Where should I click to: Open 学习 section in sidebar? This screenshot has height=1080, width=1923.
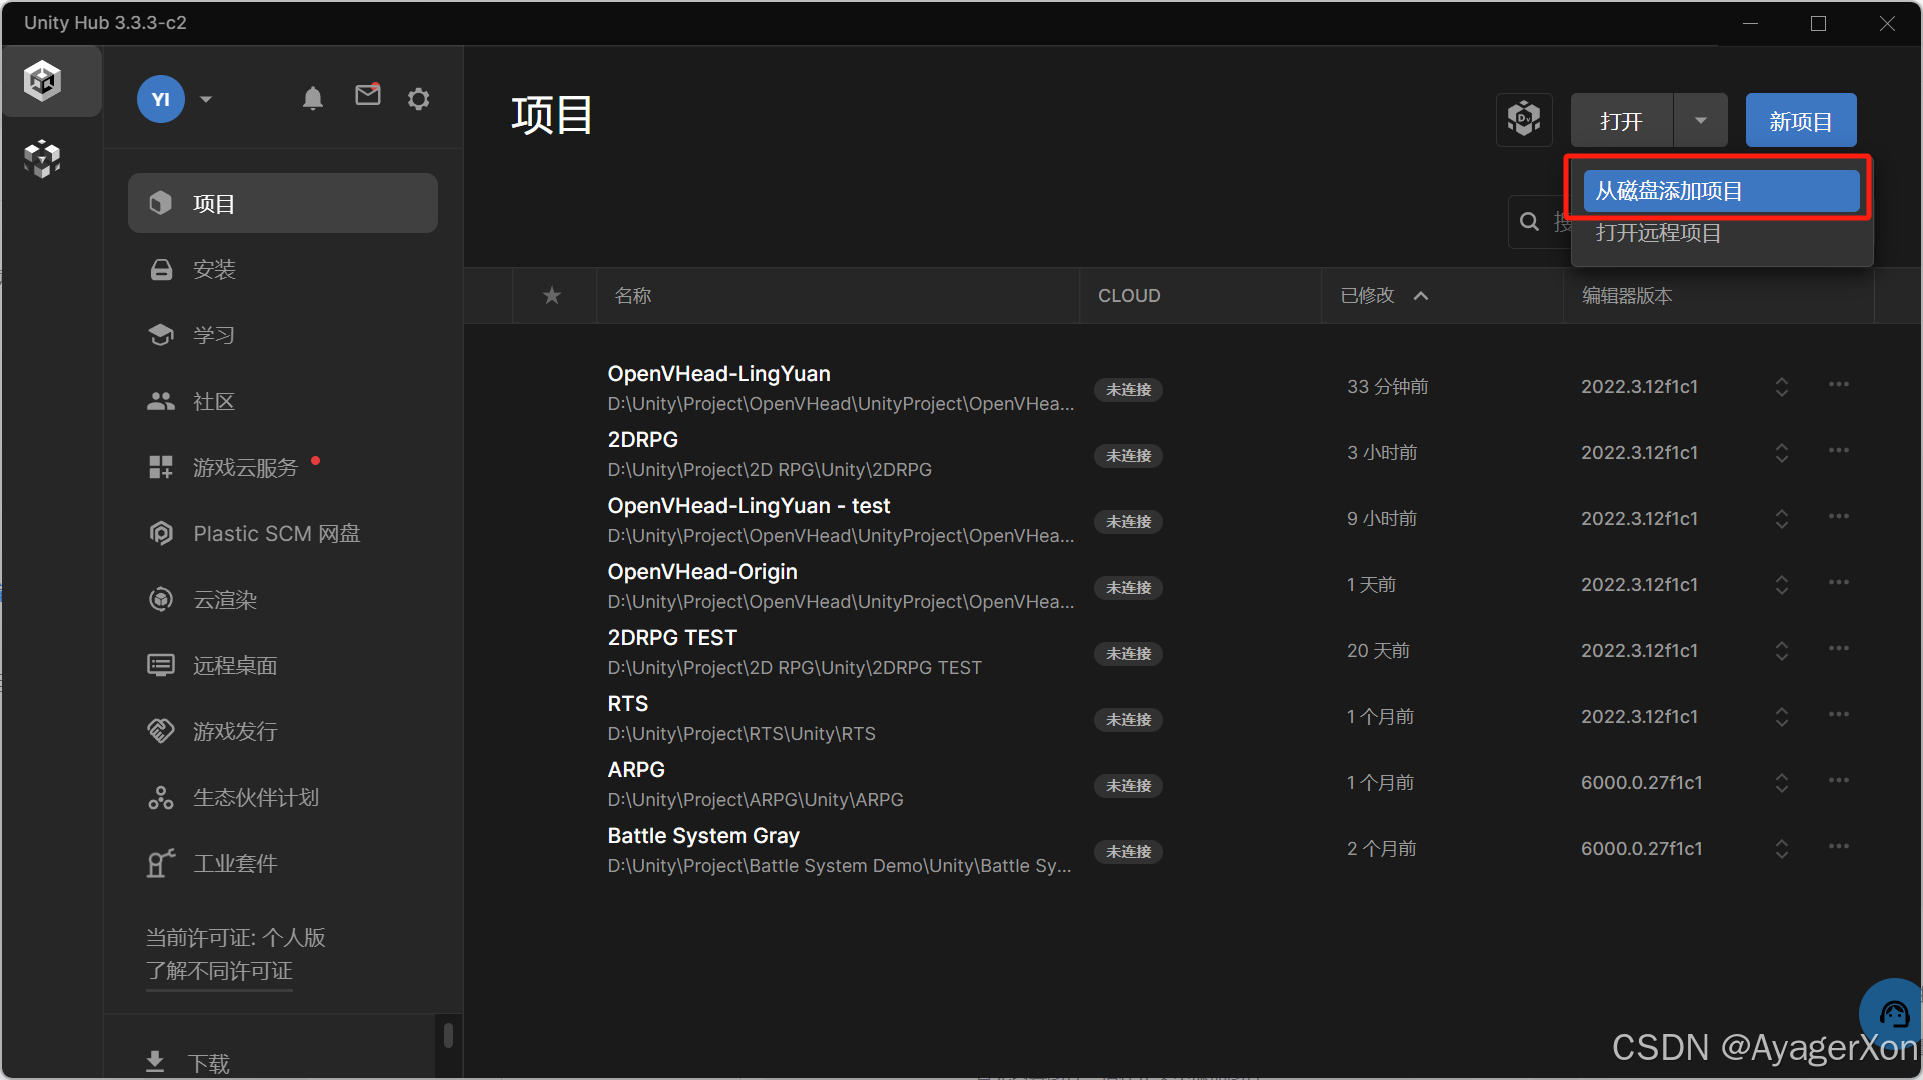point(283,335)
